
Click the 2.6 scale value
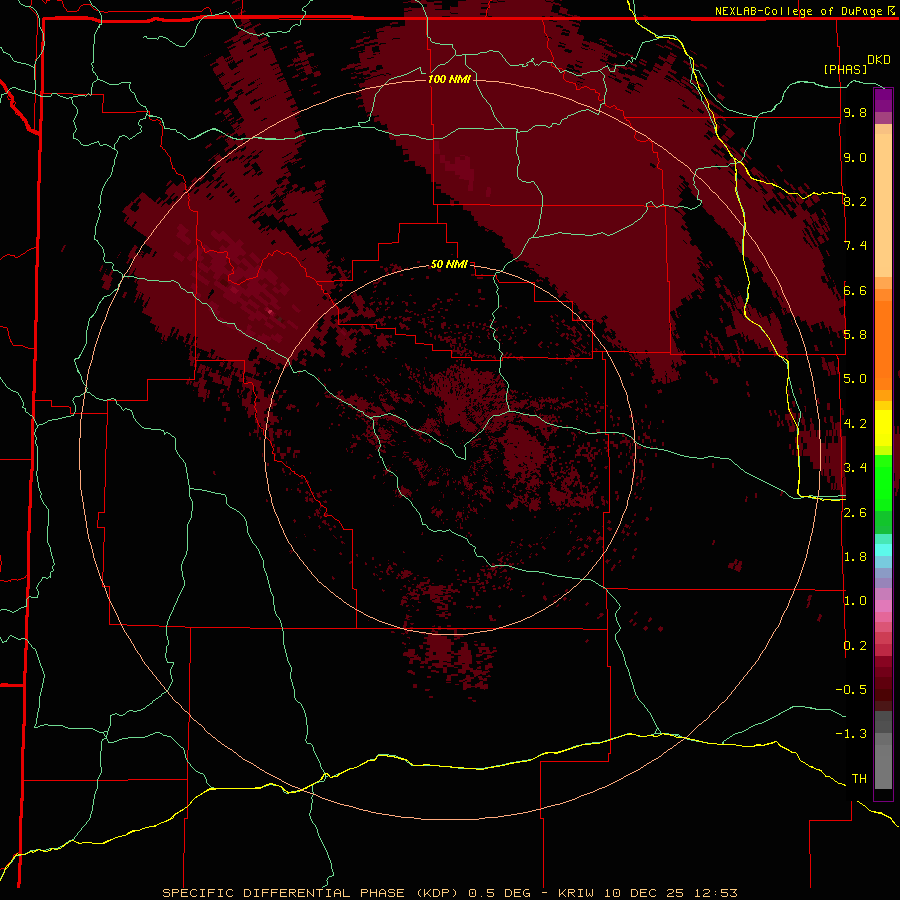point(855,513)
